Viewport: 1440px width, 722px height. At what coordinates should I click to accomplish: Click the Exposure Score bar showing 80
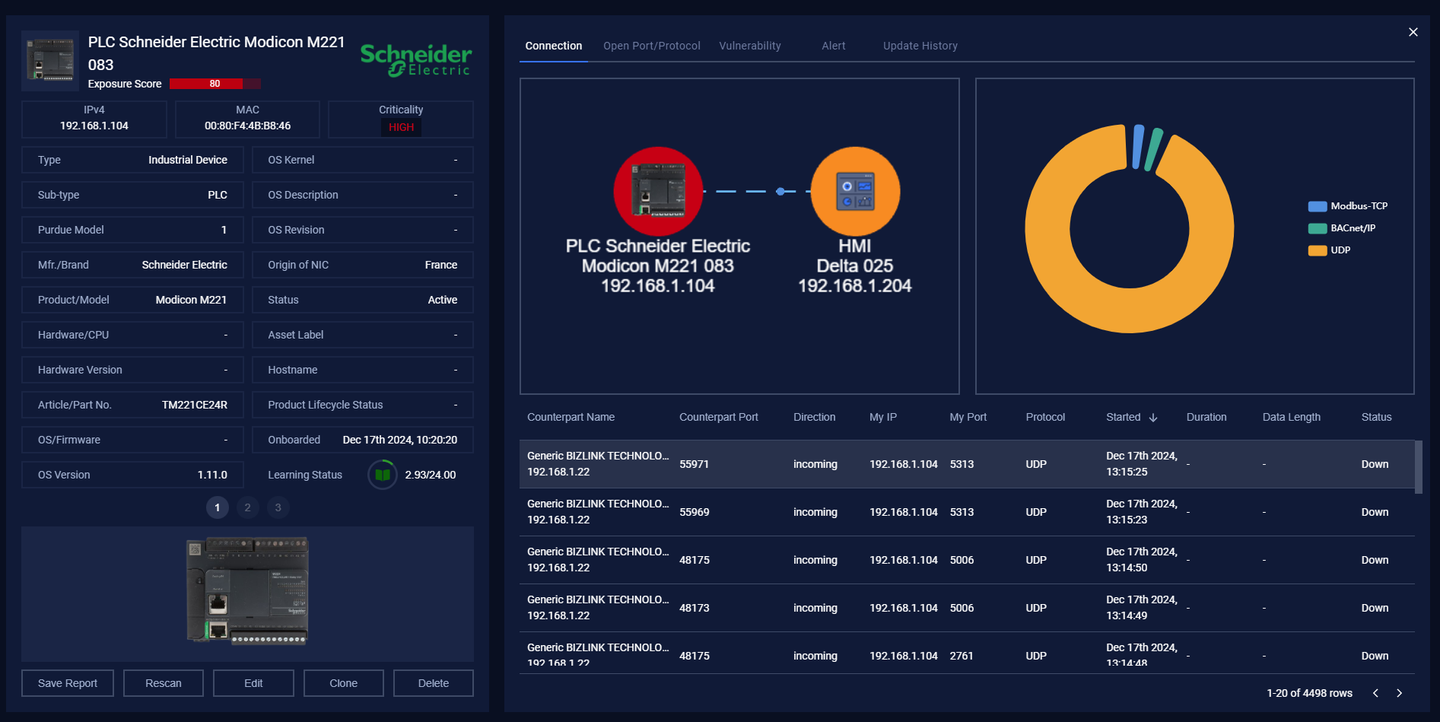tap(215, 84)
